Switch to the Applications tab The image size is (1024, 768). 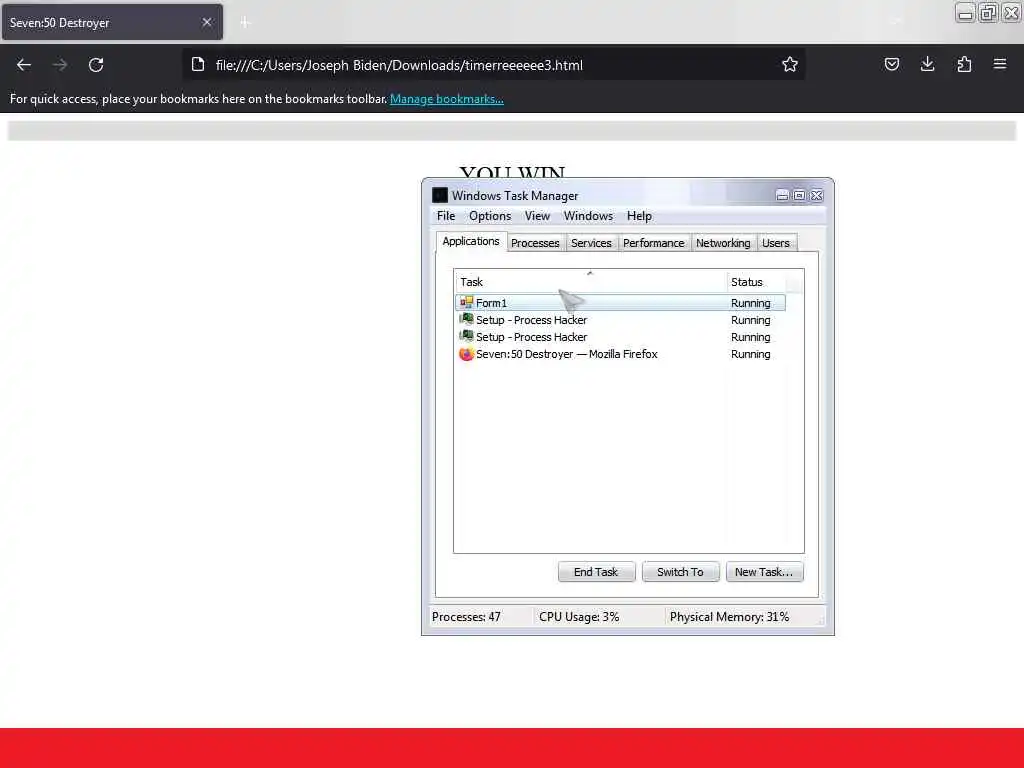pos(471,242)
